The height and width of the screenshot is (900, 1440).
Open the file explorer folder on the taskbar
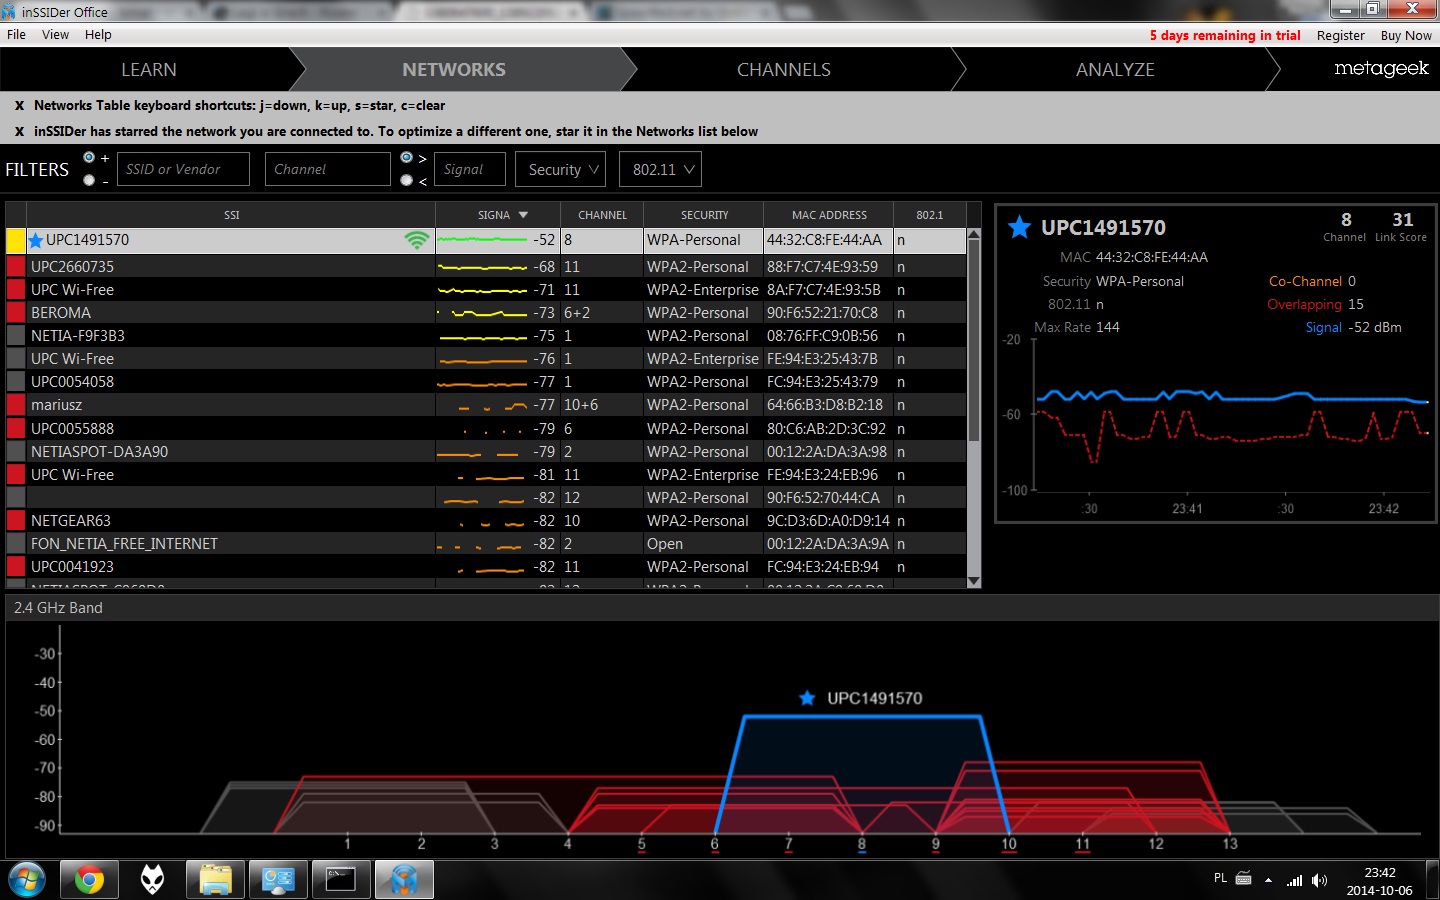(215, 880)
